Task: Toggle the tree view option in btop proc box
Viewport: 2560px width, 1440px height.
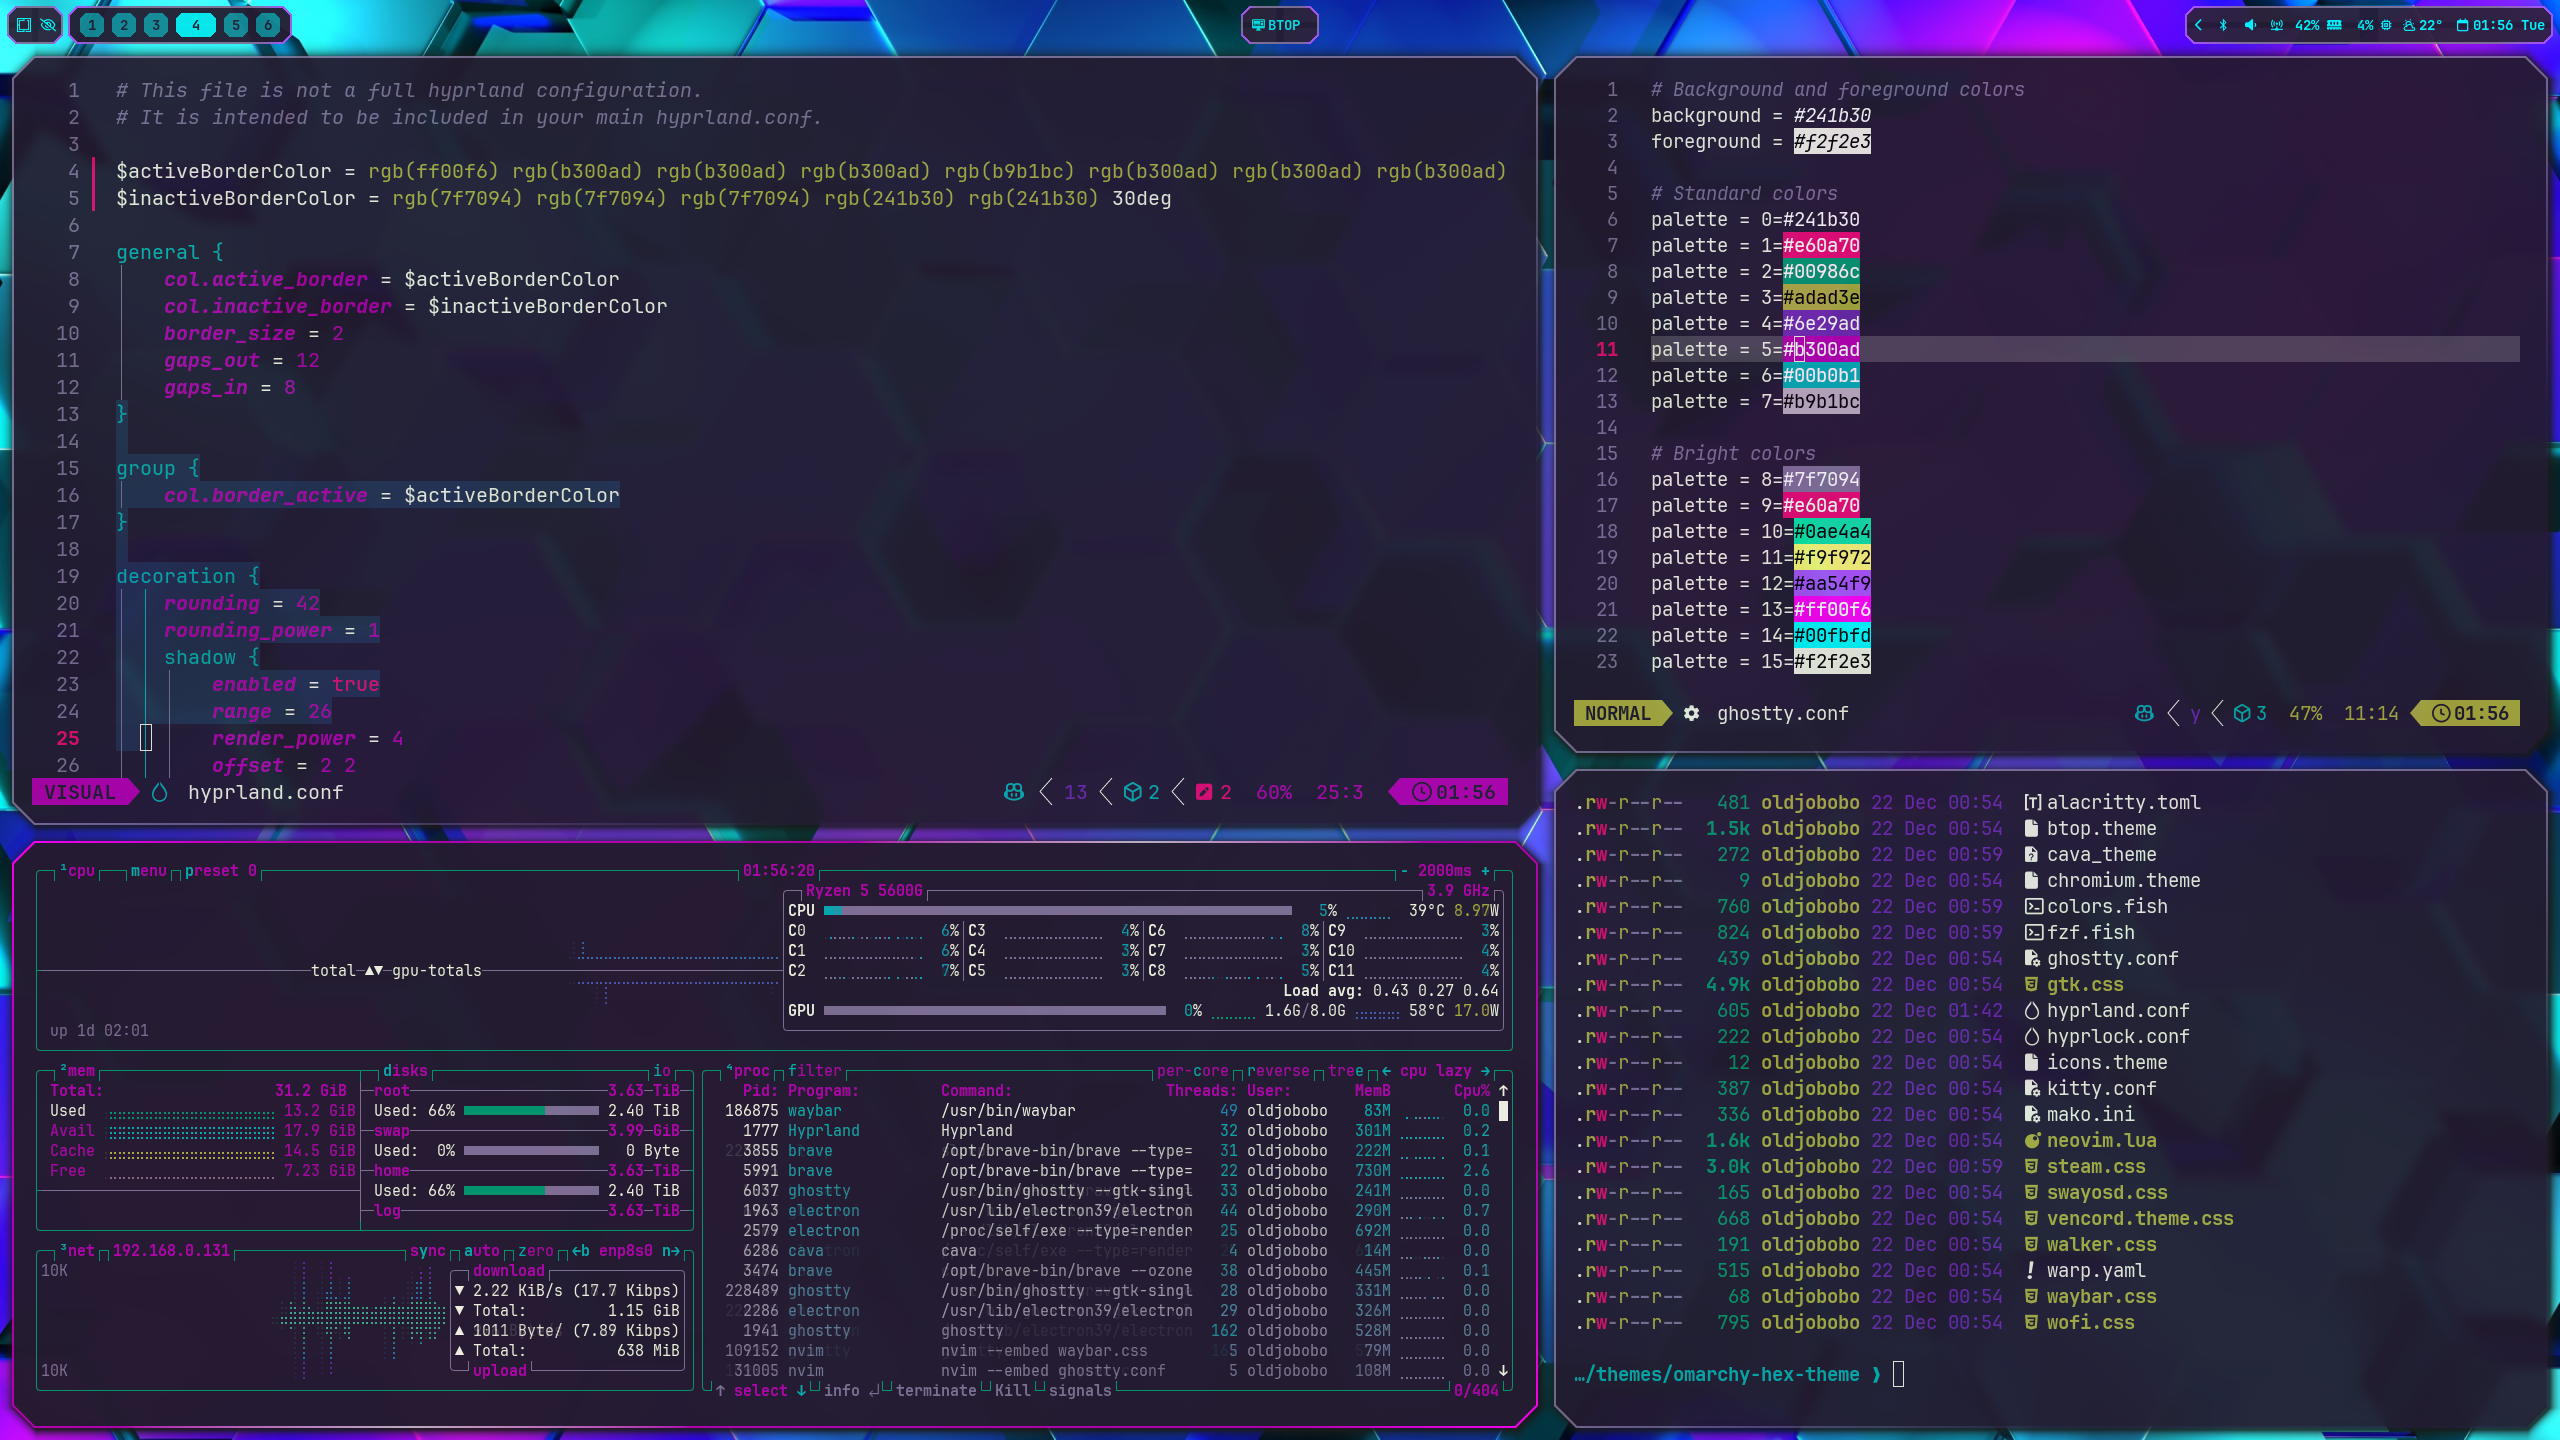Action: click(1346, 1071)
